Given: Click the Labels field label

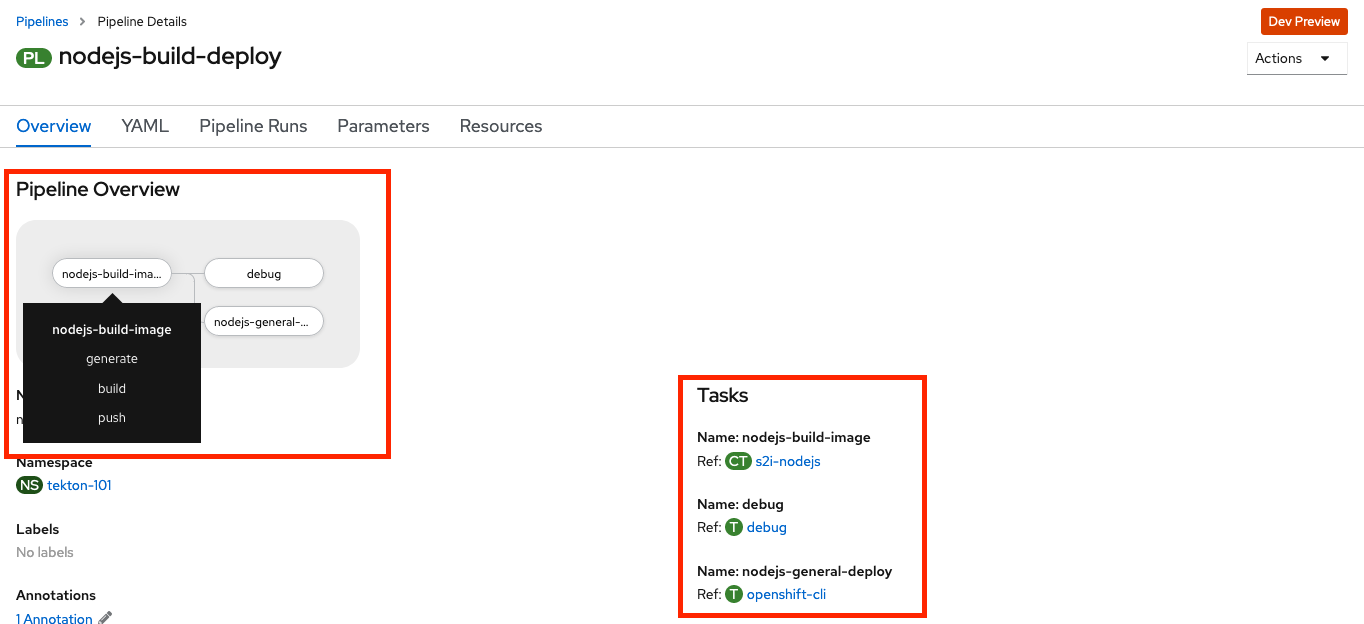Looking at the screenshot, I should (x=38, y=529).
